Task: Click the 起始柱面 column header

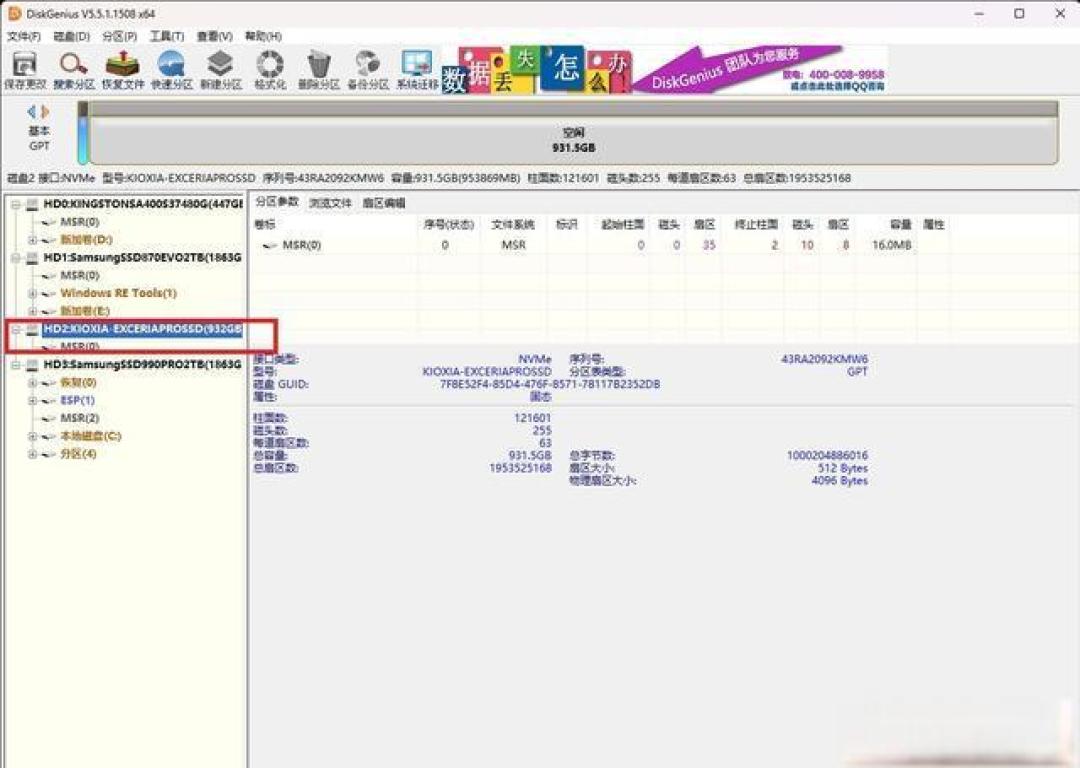Action: point(623,225)
